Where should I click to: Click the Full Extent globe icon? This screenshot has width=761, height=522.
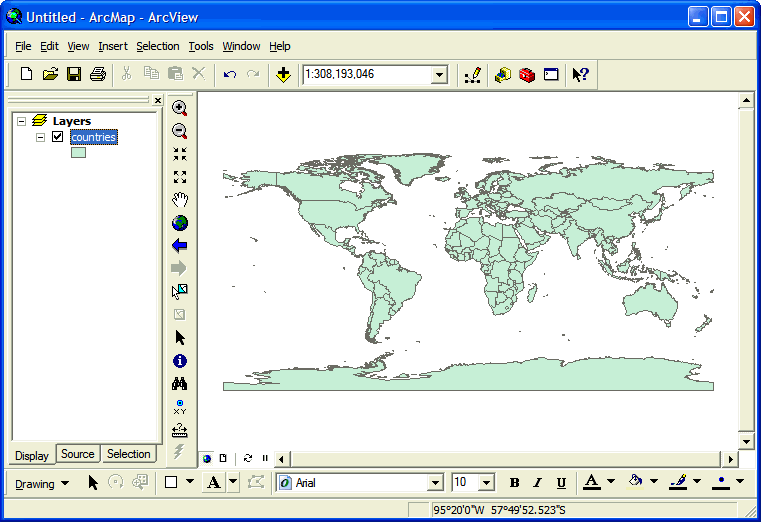[180, 223]
